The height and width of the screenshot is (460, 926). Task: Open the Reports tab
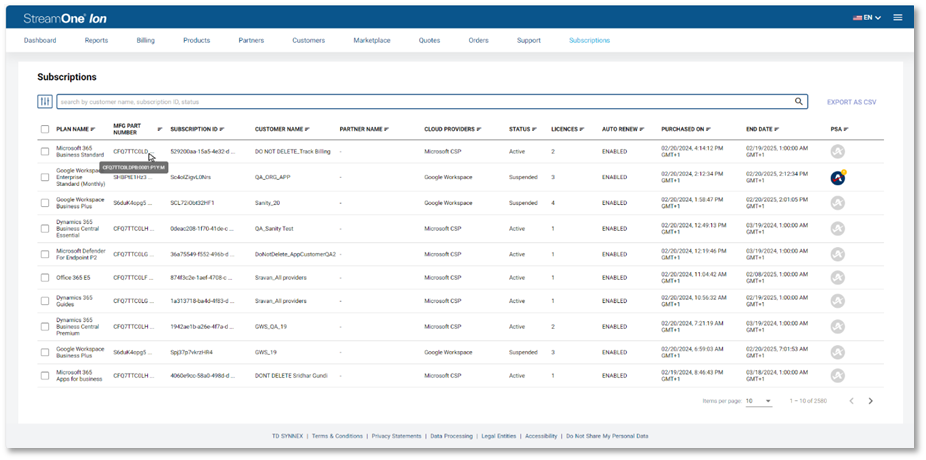(96, 41)
